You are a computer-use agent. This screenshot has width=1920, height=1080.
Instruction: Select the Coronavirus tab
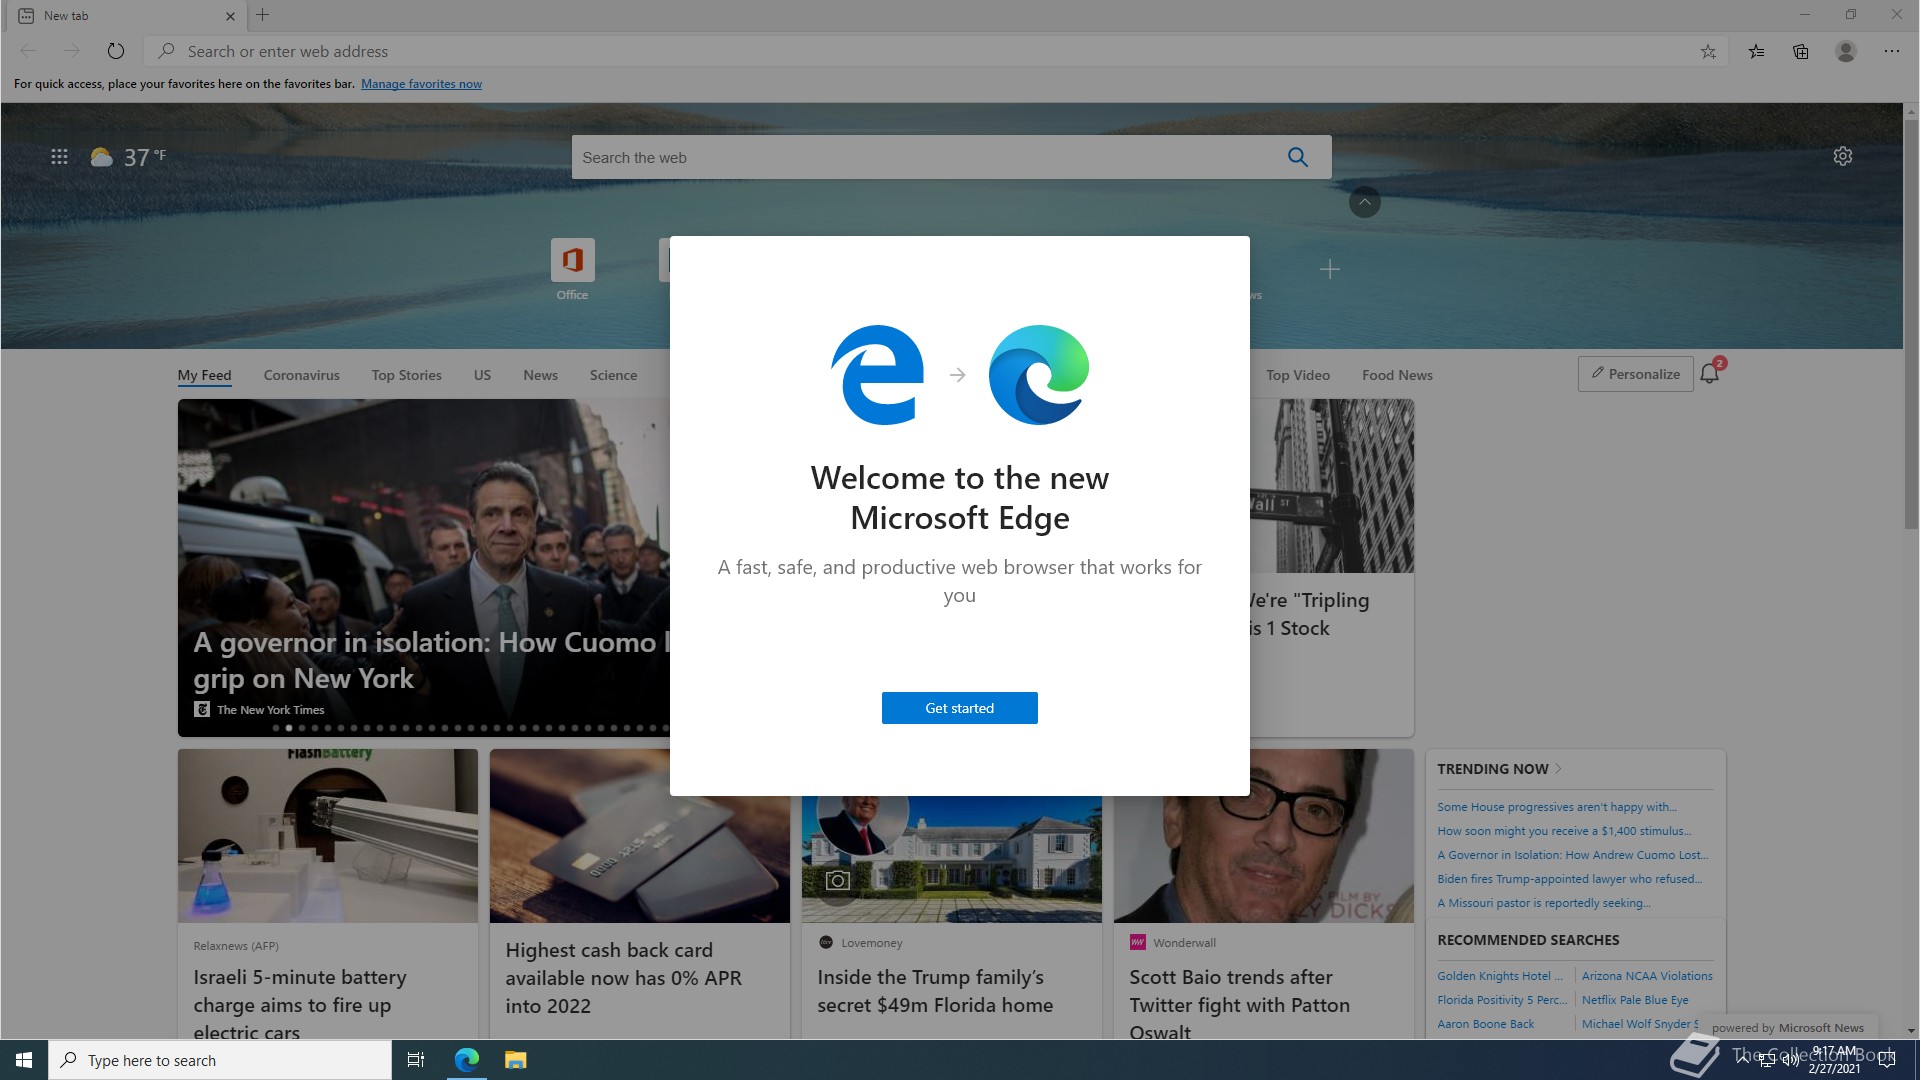tap(301, 375)
